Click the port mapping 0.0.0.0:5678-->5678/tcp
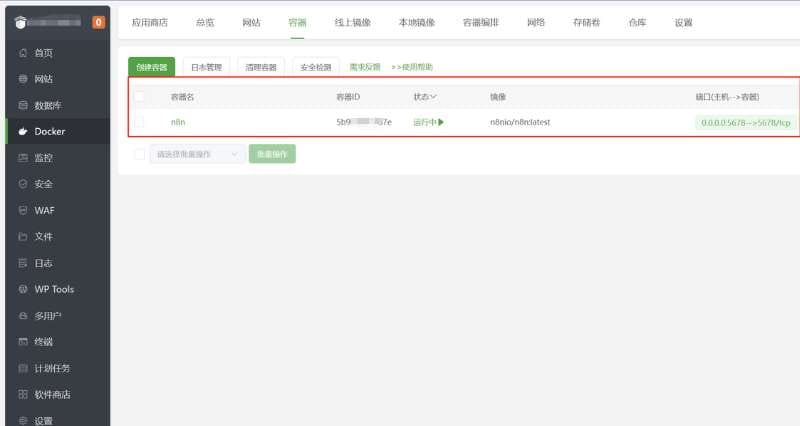The width and height of the screenshot is (800, 426). (745, 122)
